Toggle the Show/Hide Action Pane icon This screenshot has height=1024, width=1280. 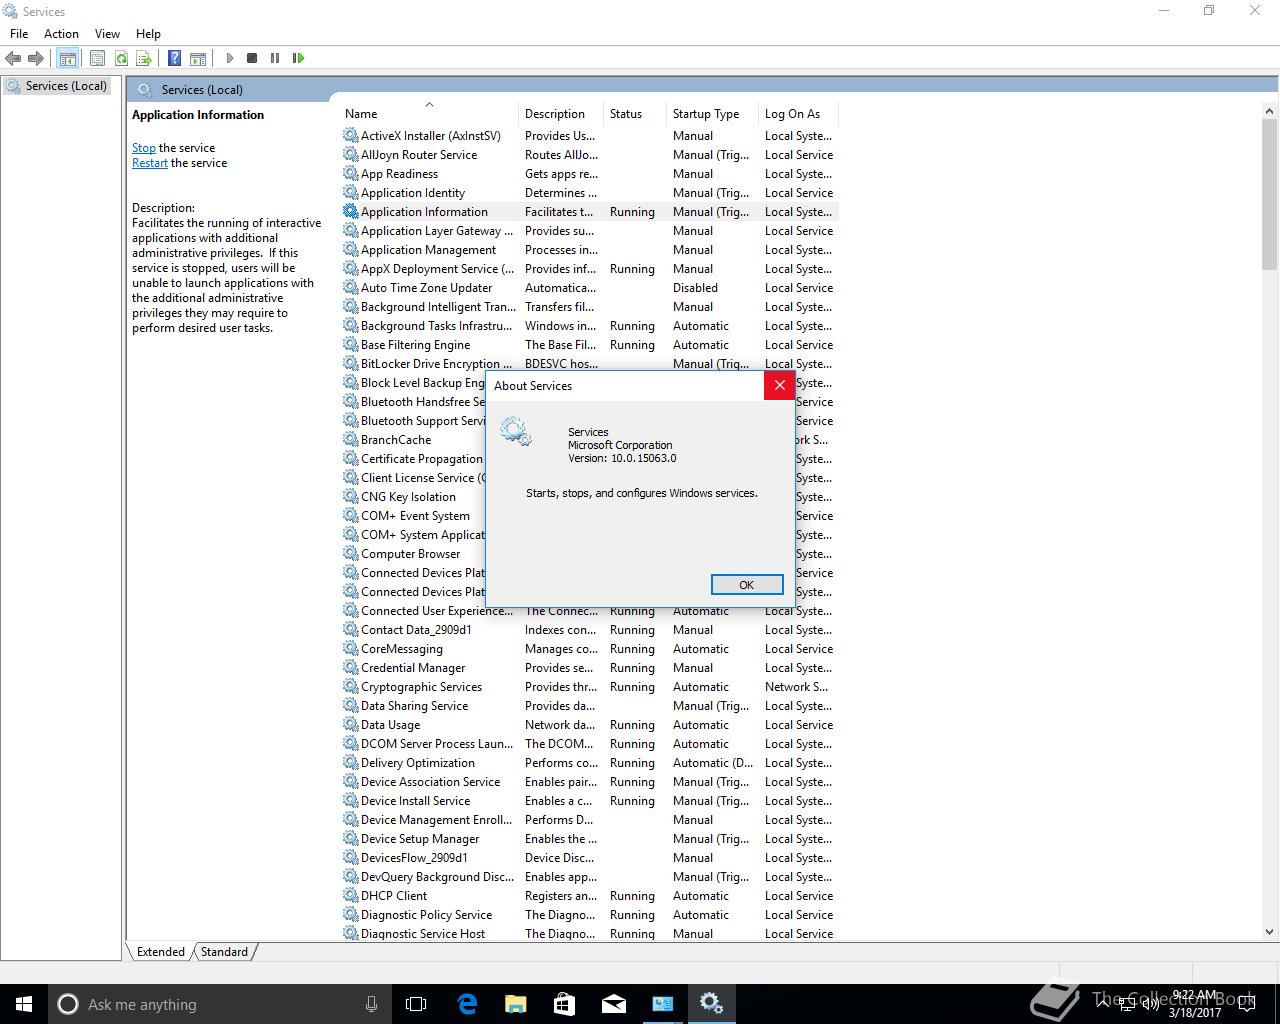(x=198, y=58)
